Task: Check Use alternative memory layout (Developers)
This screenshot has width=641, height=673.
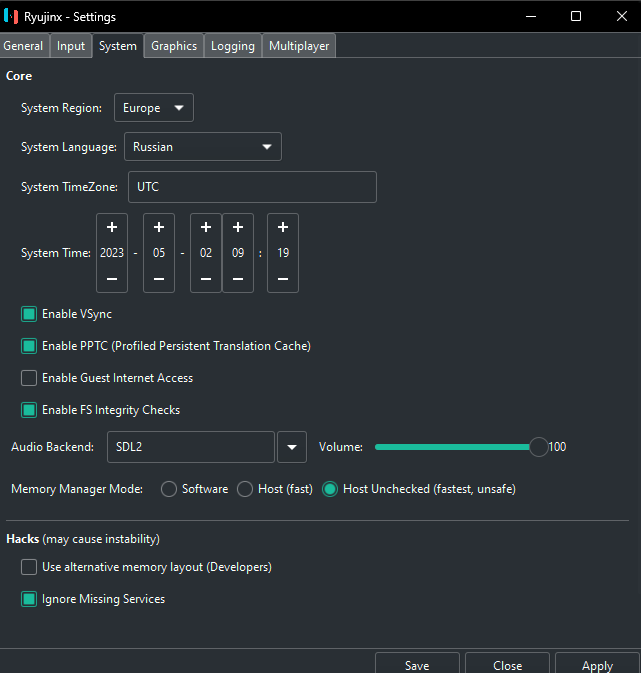Action: point(29,567)
